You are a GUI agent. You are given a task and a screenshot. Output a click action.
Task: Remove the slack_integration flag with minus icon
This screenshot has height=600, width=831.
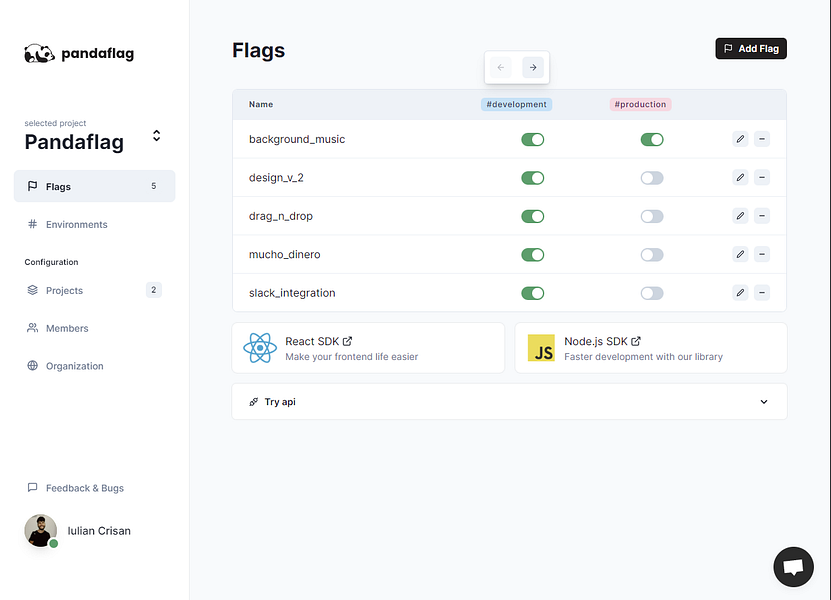point(762,293)
